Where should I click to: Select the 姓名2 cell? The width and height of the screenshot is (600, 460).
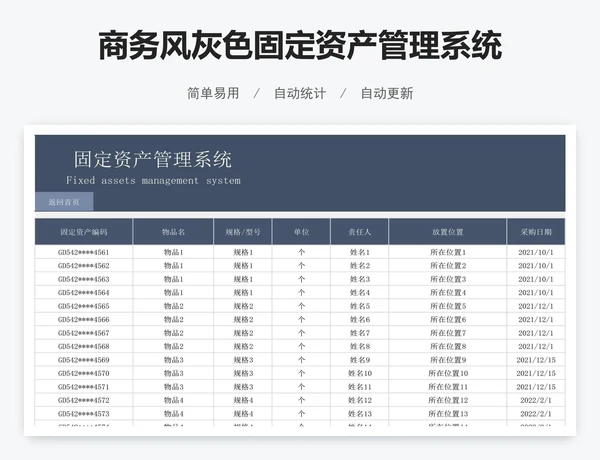pos(360,266)
